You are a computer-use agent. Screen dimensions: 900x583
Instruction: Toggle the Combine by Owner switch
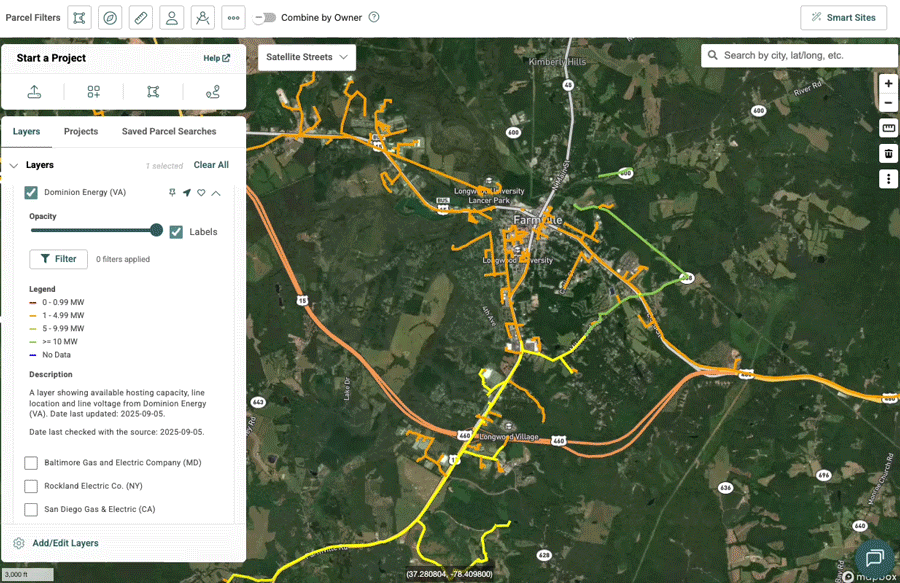tap(265, 18)
